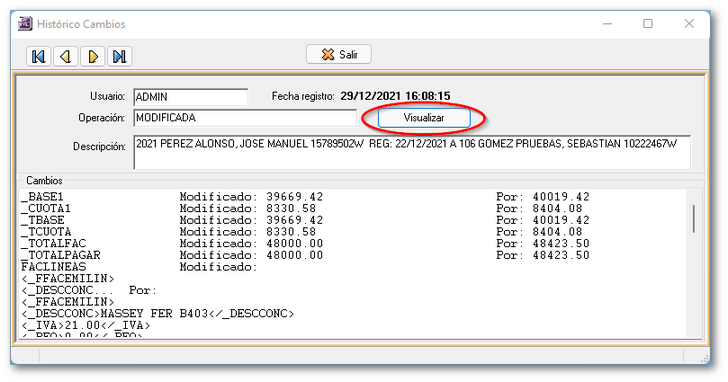Click inside the Descripción text box
This screenshot has width=728, height=382.
[412, 152]
